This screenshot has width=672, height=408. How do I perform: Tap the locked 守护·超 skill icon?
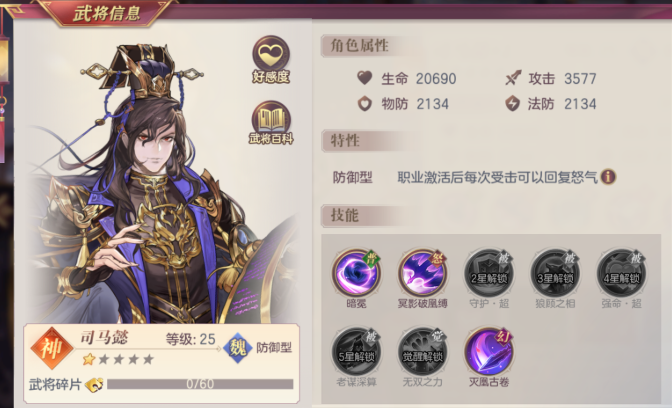pos(489,273)
